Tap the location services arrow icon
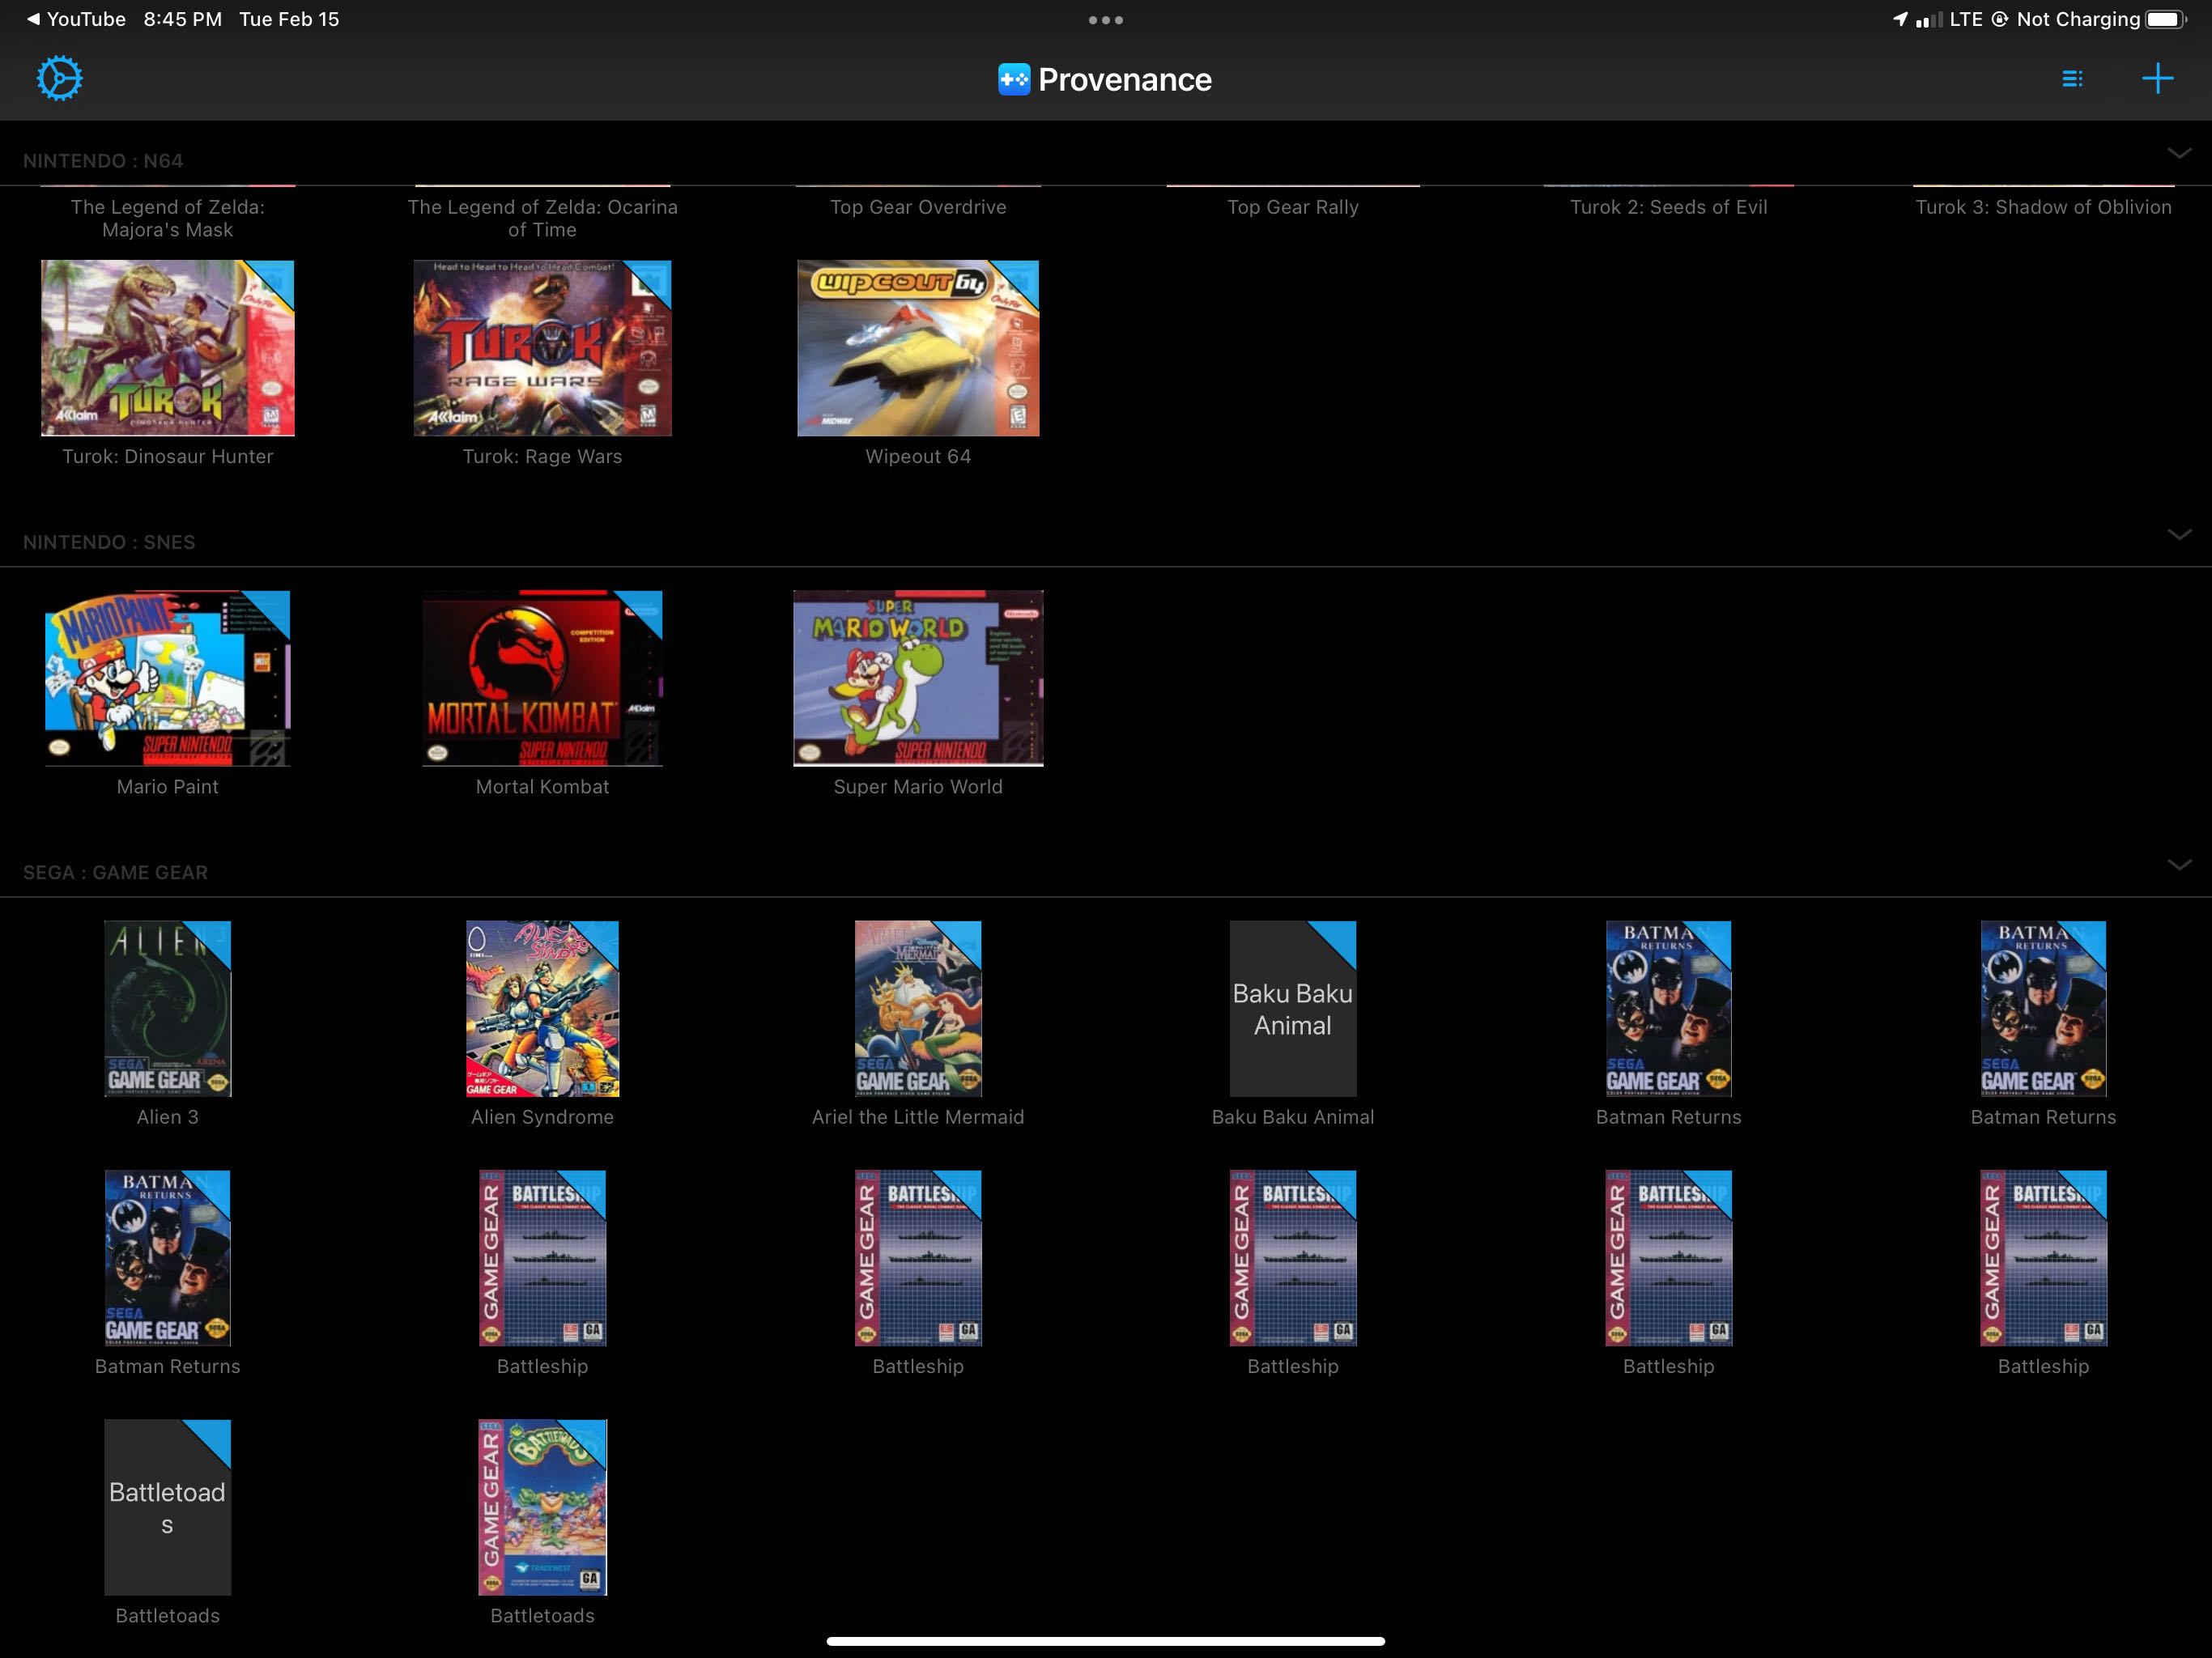Screen dimensions: 2212x1658 1900,19
